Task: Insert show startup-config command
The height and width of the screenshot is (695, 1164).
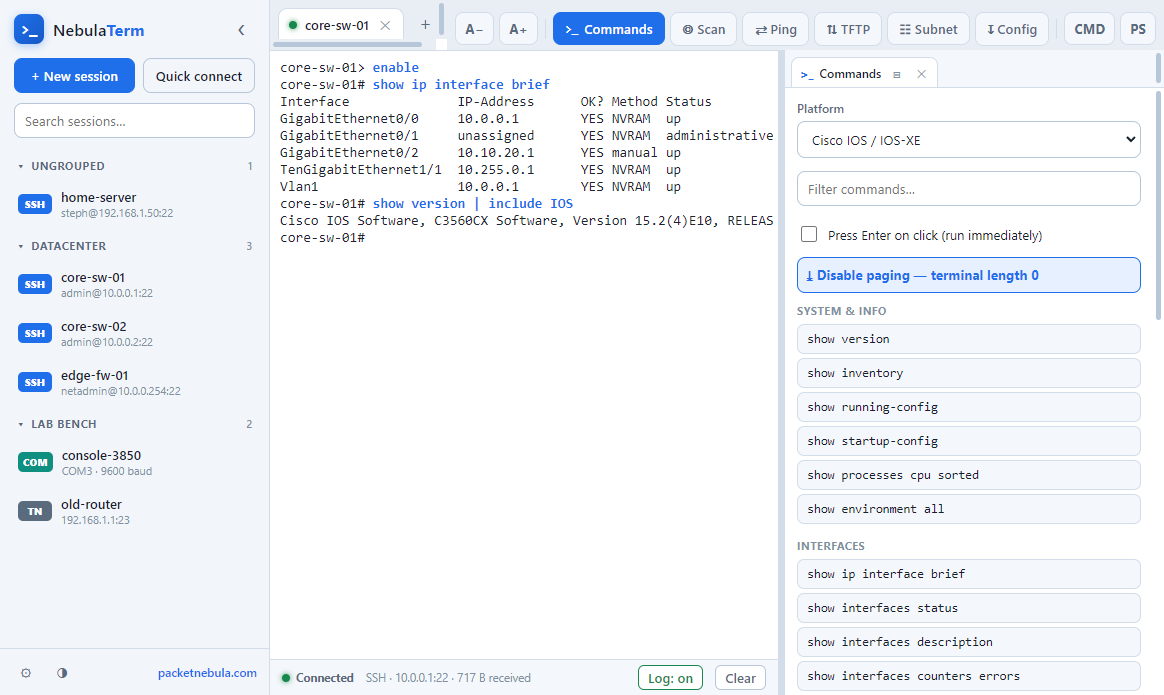Action: pyautogui.click(x=969, y=441)
